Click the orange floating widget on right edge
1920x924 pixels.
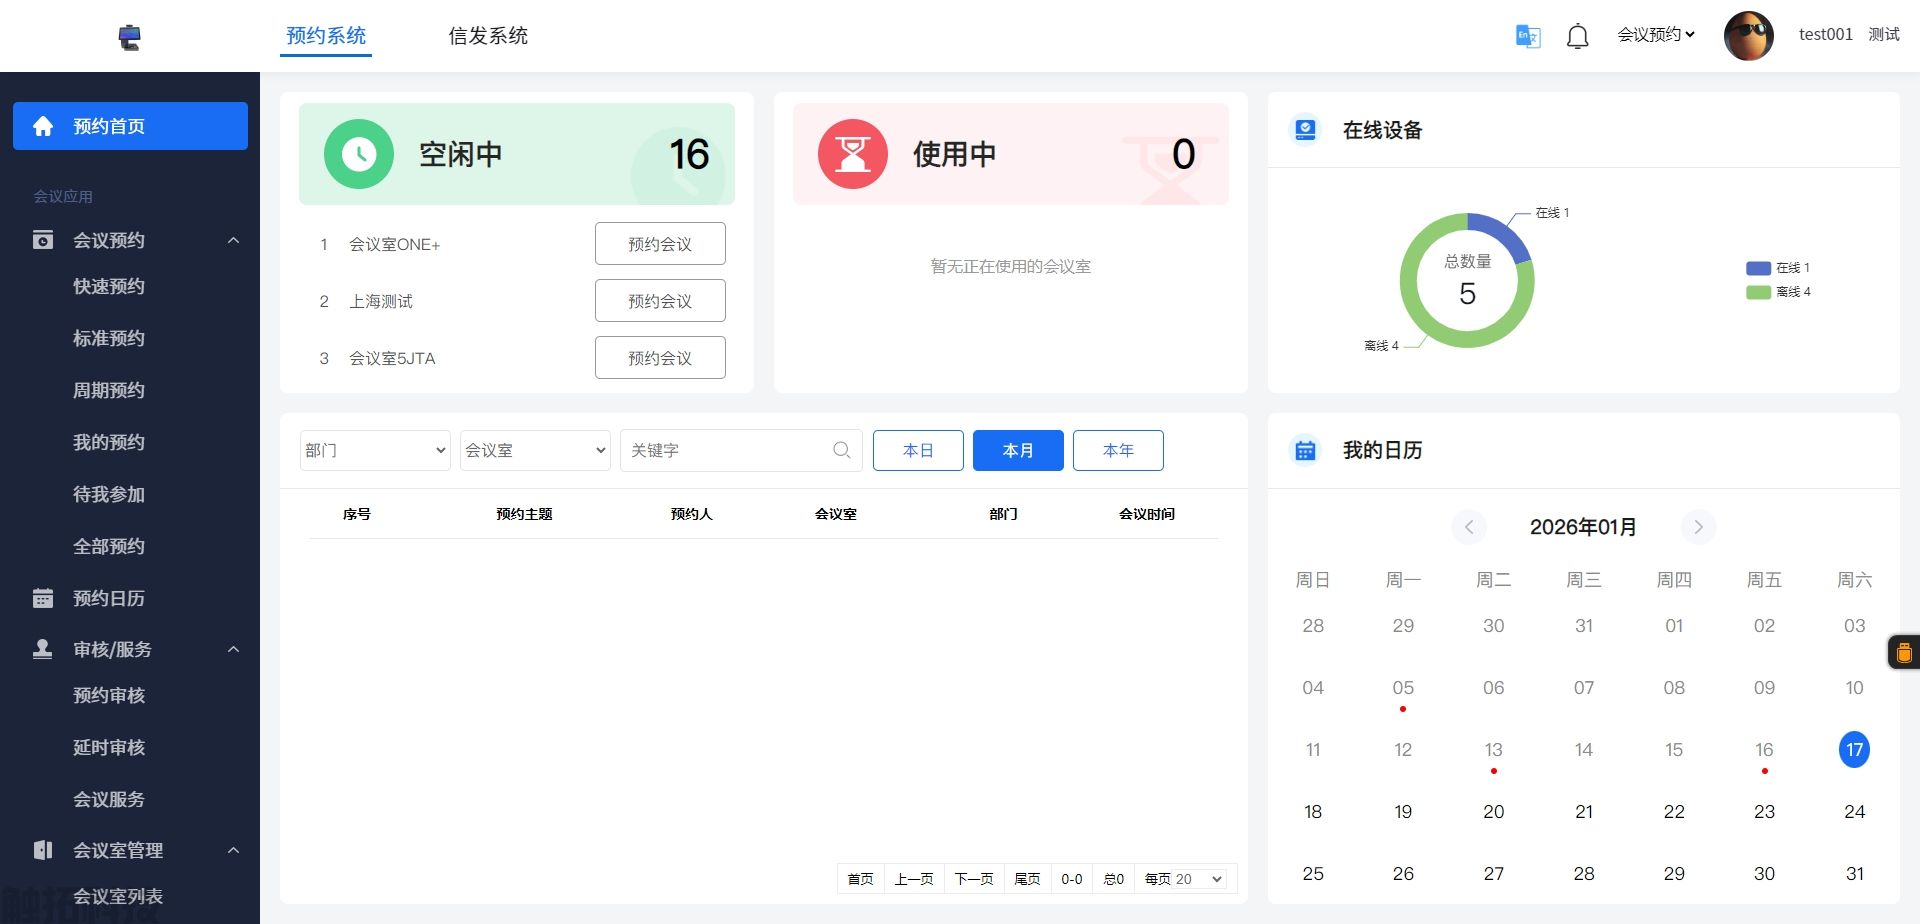(1903, 652)
